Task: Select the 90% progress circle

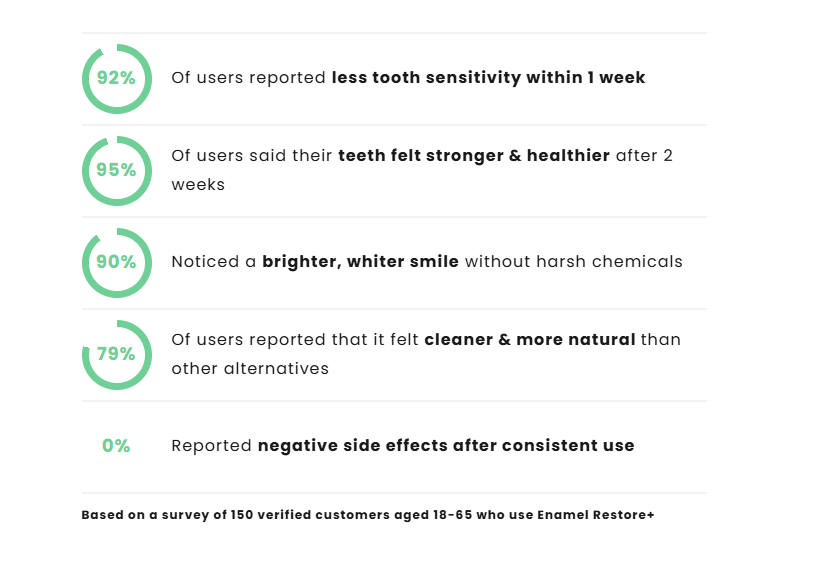Action: point(116,262)
